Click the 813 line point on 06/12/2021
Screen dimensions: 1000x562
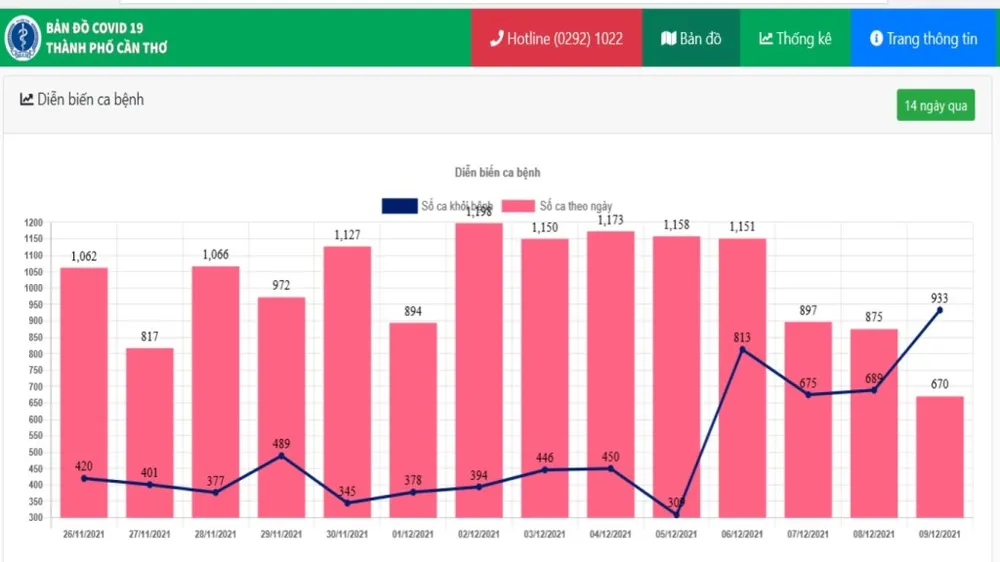pyautogui.click(x=741, y=349)
